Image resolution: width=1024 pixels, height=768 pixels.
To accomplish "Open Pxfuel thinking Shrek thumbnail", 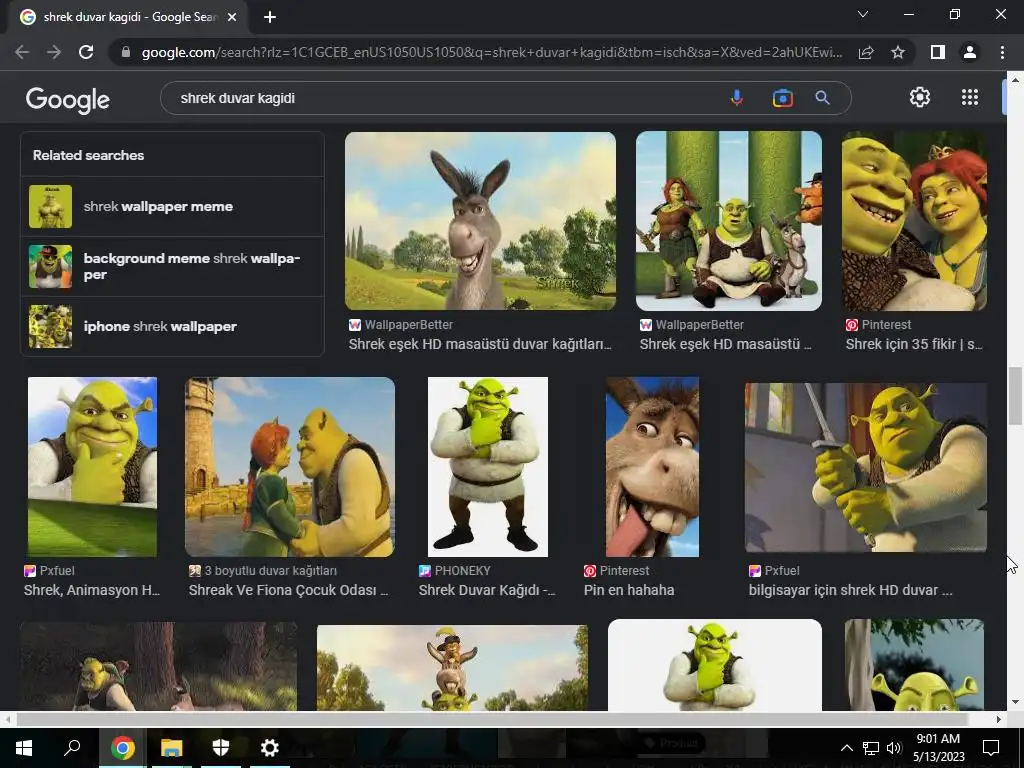I will point(92,466).
